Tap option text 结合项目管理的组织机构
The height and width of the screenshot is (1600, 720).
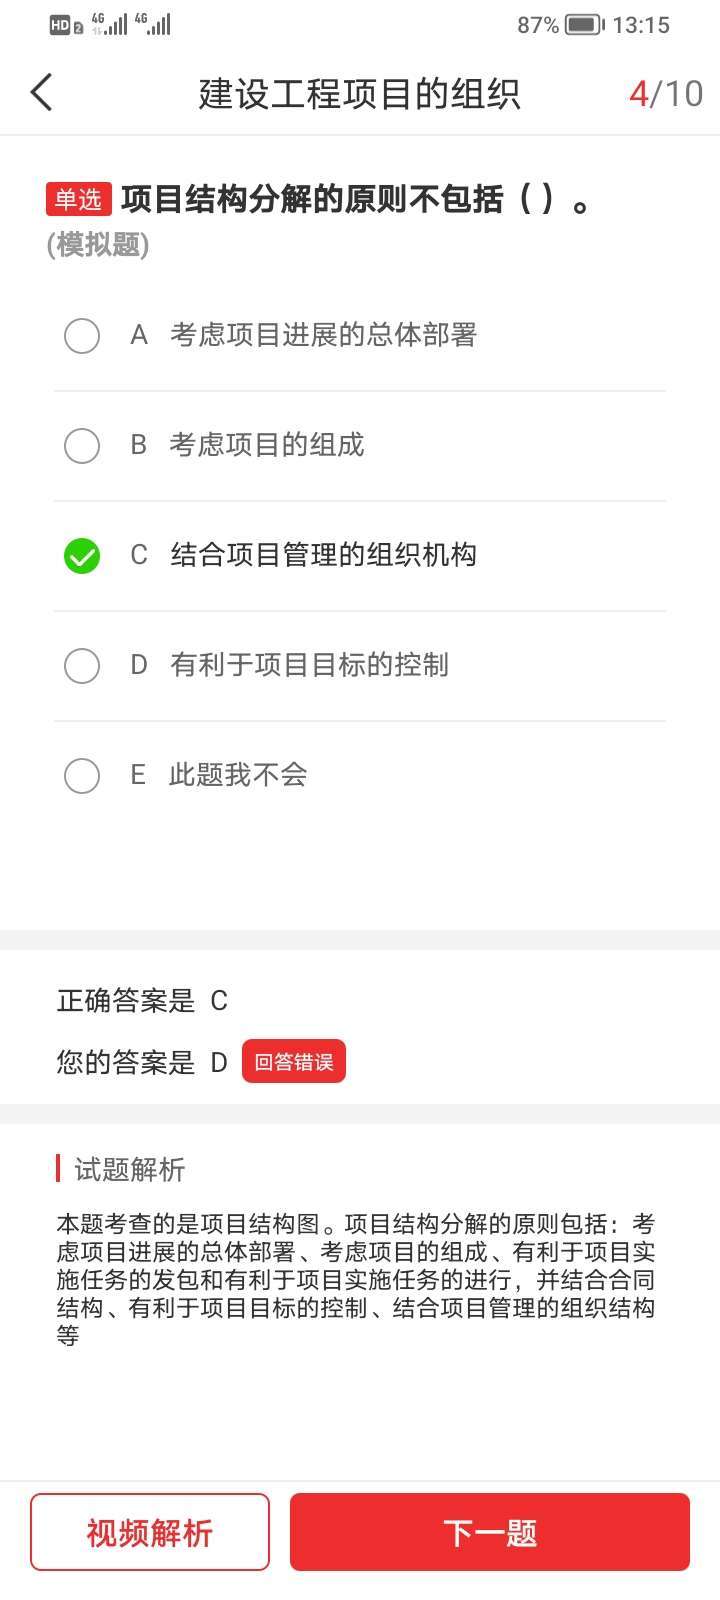tap(323, 555)
